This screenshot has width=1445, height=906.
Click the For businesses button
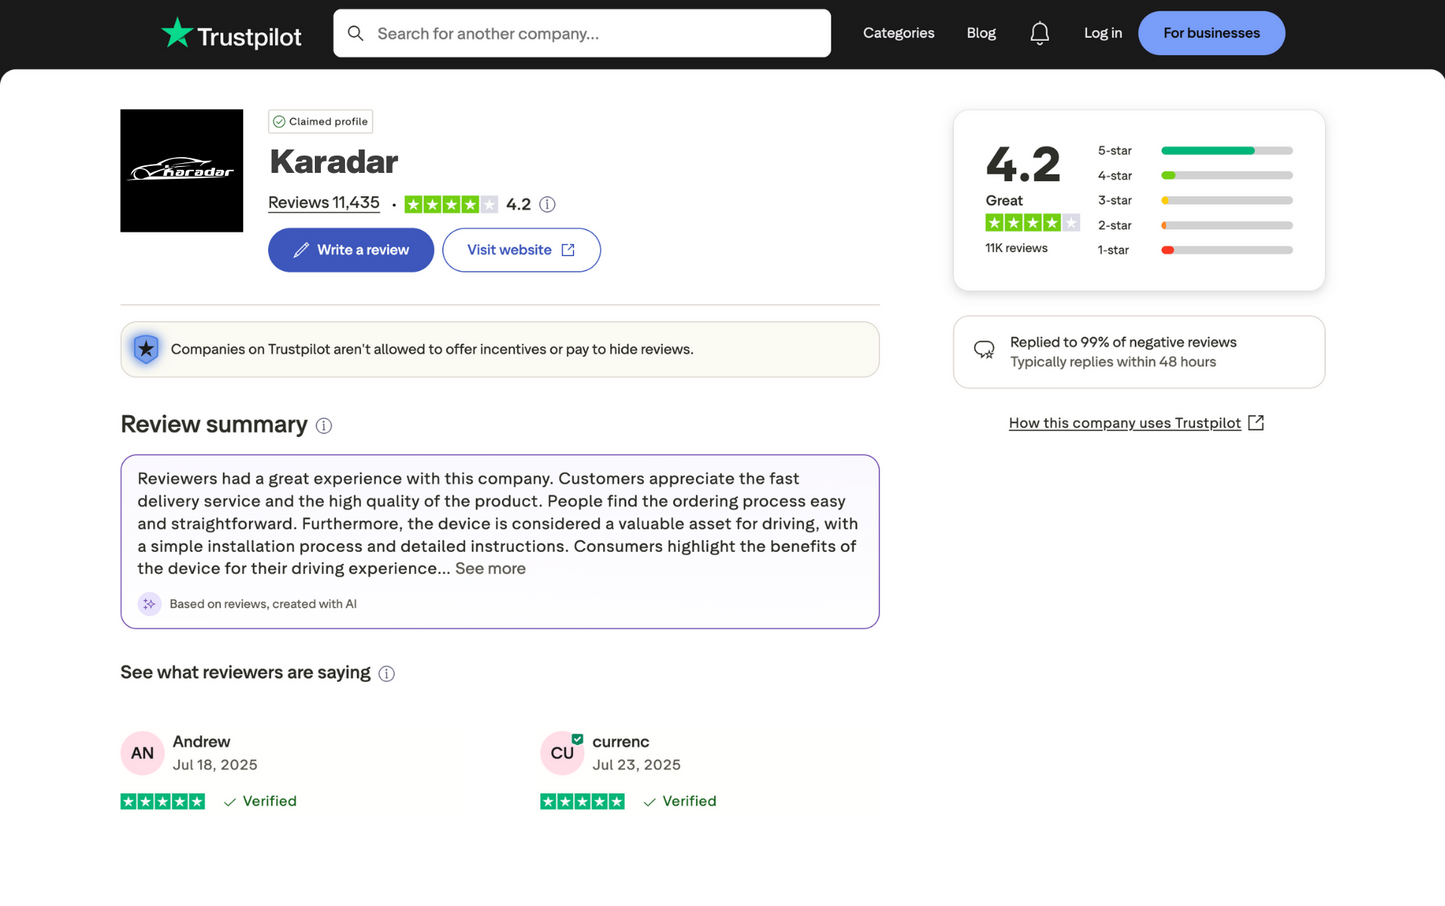(1211, 33)
